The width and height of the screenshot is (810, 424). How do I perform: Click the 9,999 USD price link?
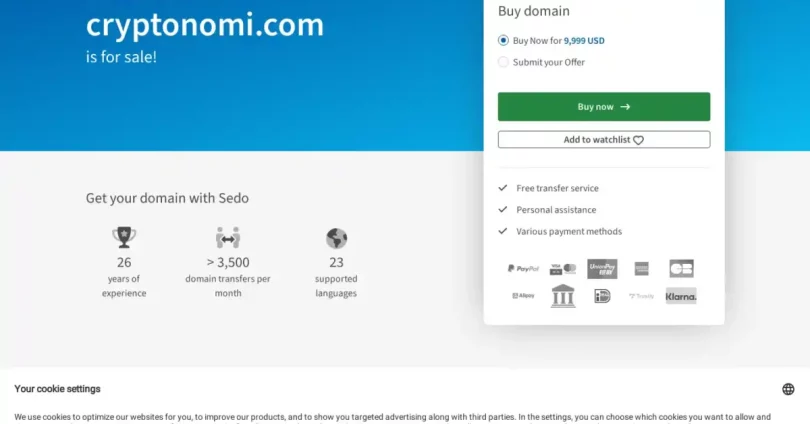pyautogui.click(x=584, y=40)
